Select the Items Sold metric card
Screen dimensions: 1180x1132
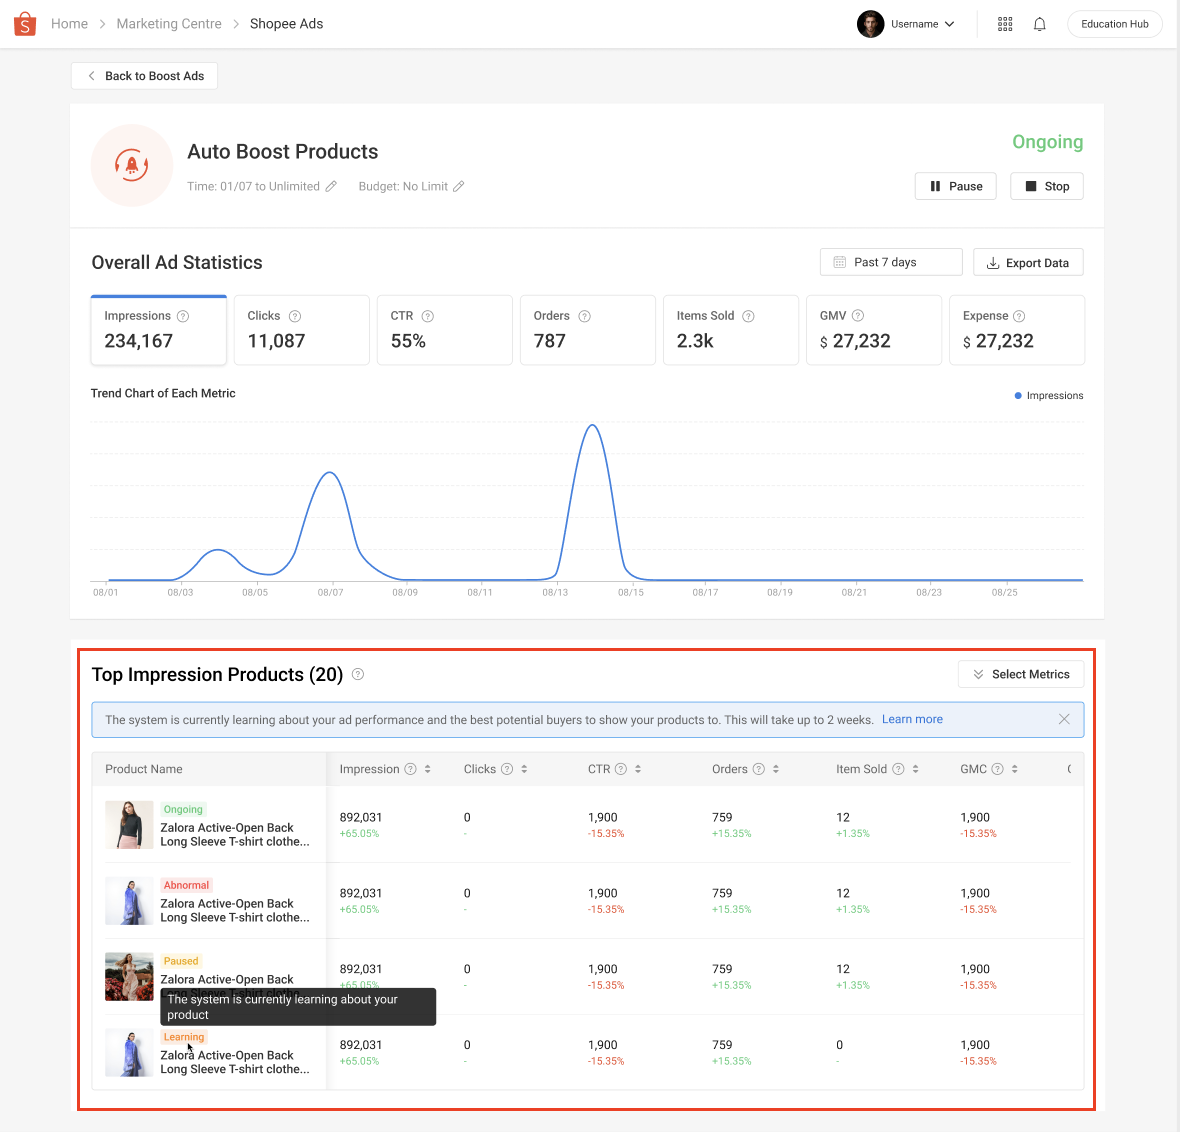[x=731, y=330]
